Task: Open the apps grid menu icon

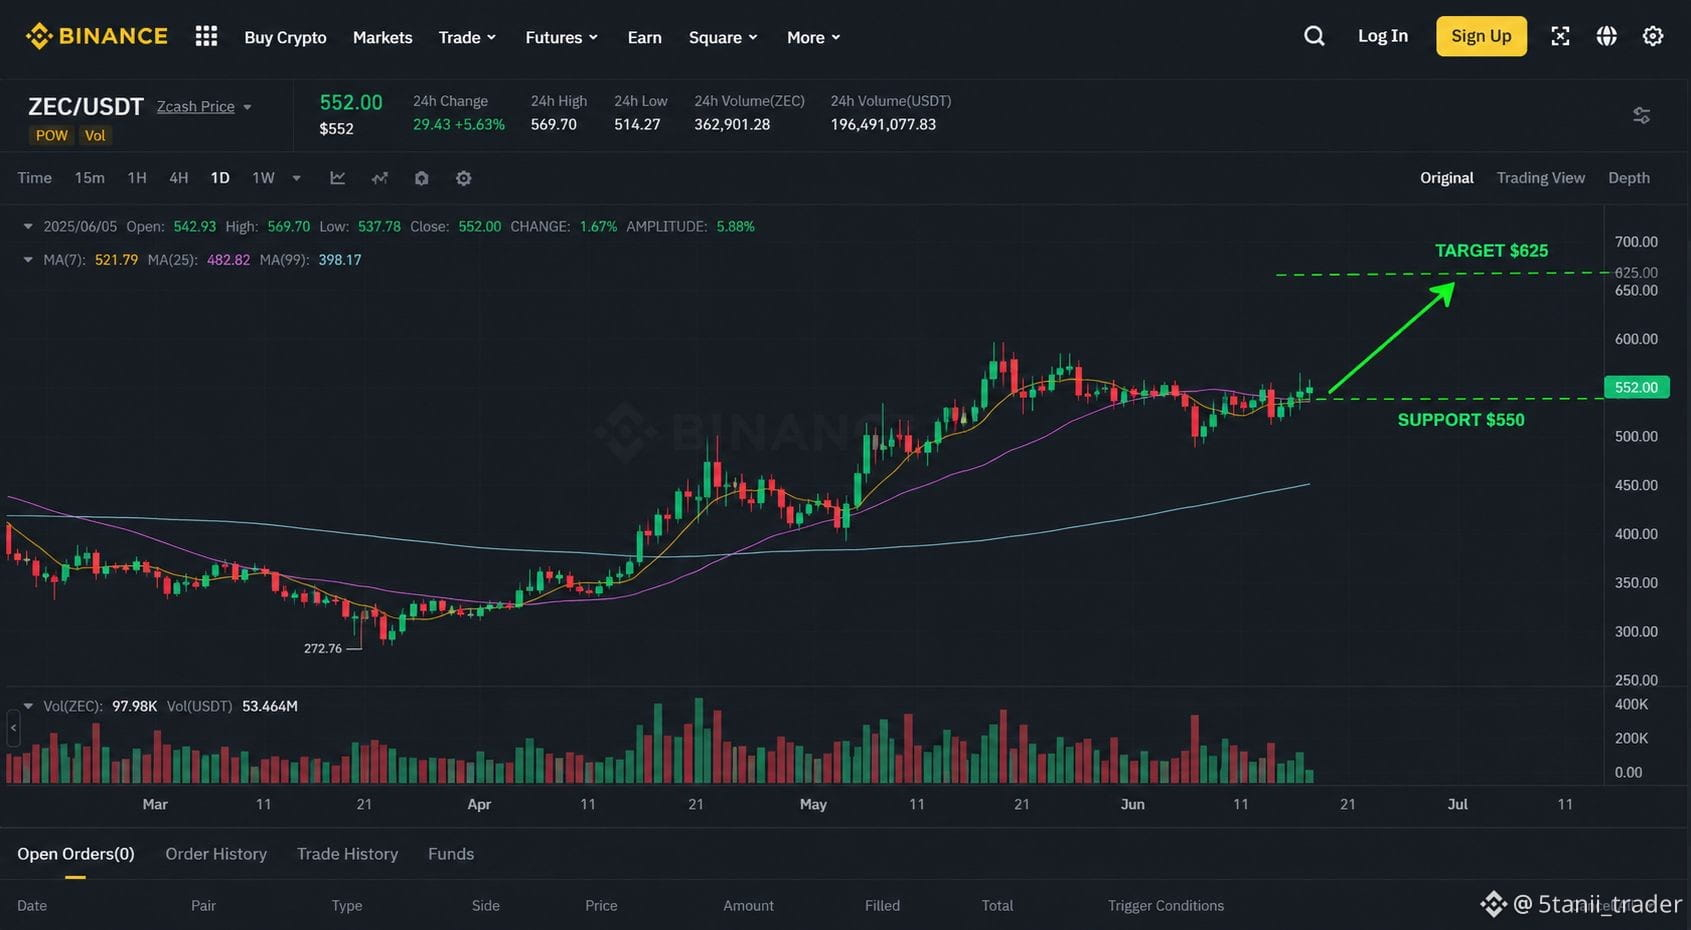Action: pos(206,36)
